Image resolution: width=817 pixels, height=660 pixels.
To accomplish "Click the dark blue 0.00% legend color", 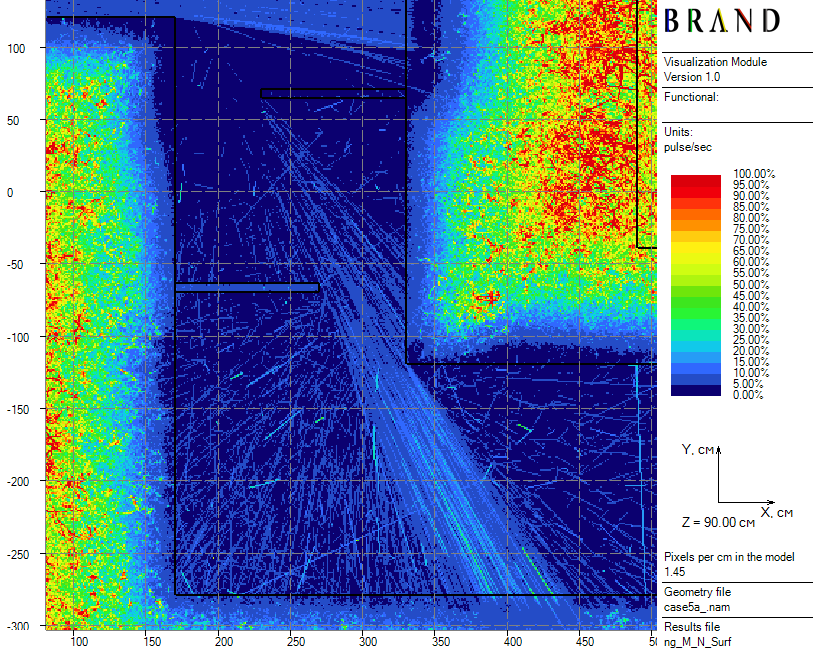I will tap(696, 391).
